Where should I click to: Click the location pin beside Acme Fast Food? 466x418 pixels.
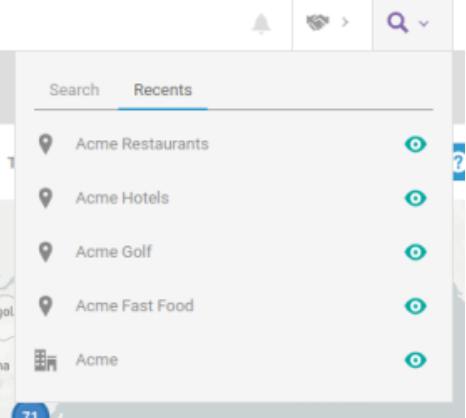[x=46, y=306]
